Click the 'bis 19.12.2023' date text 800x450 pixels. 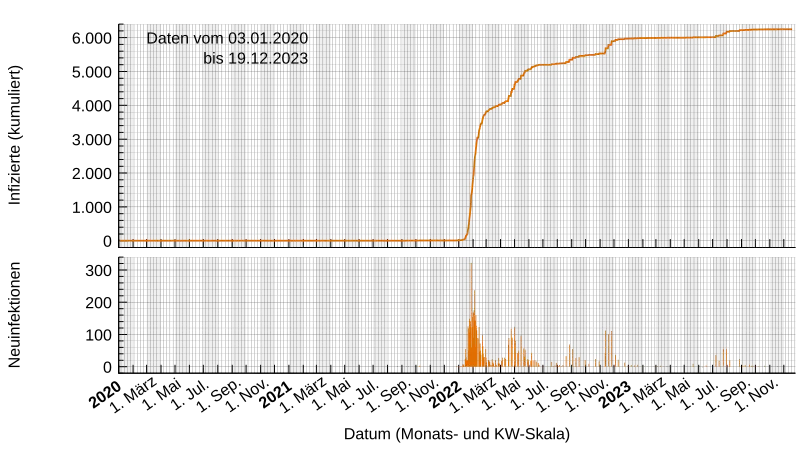tap(254, 59)
